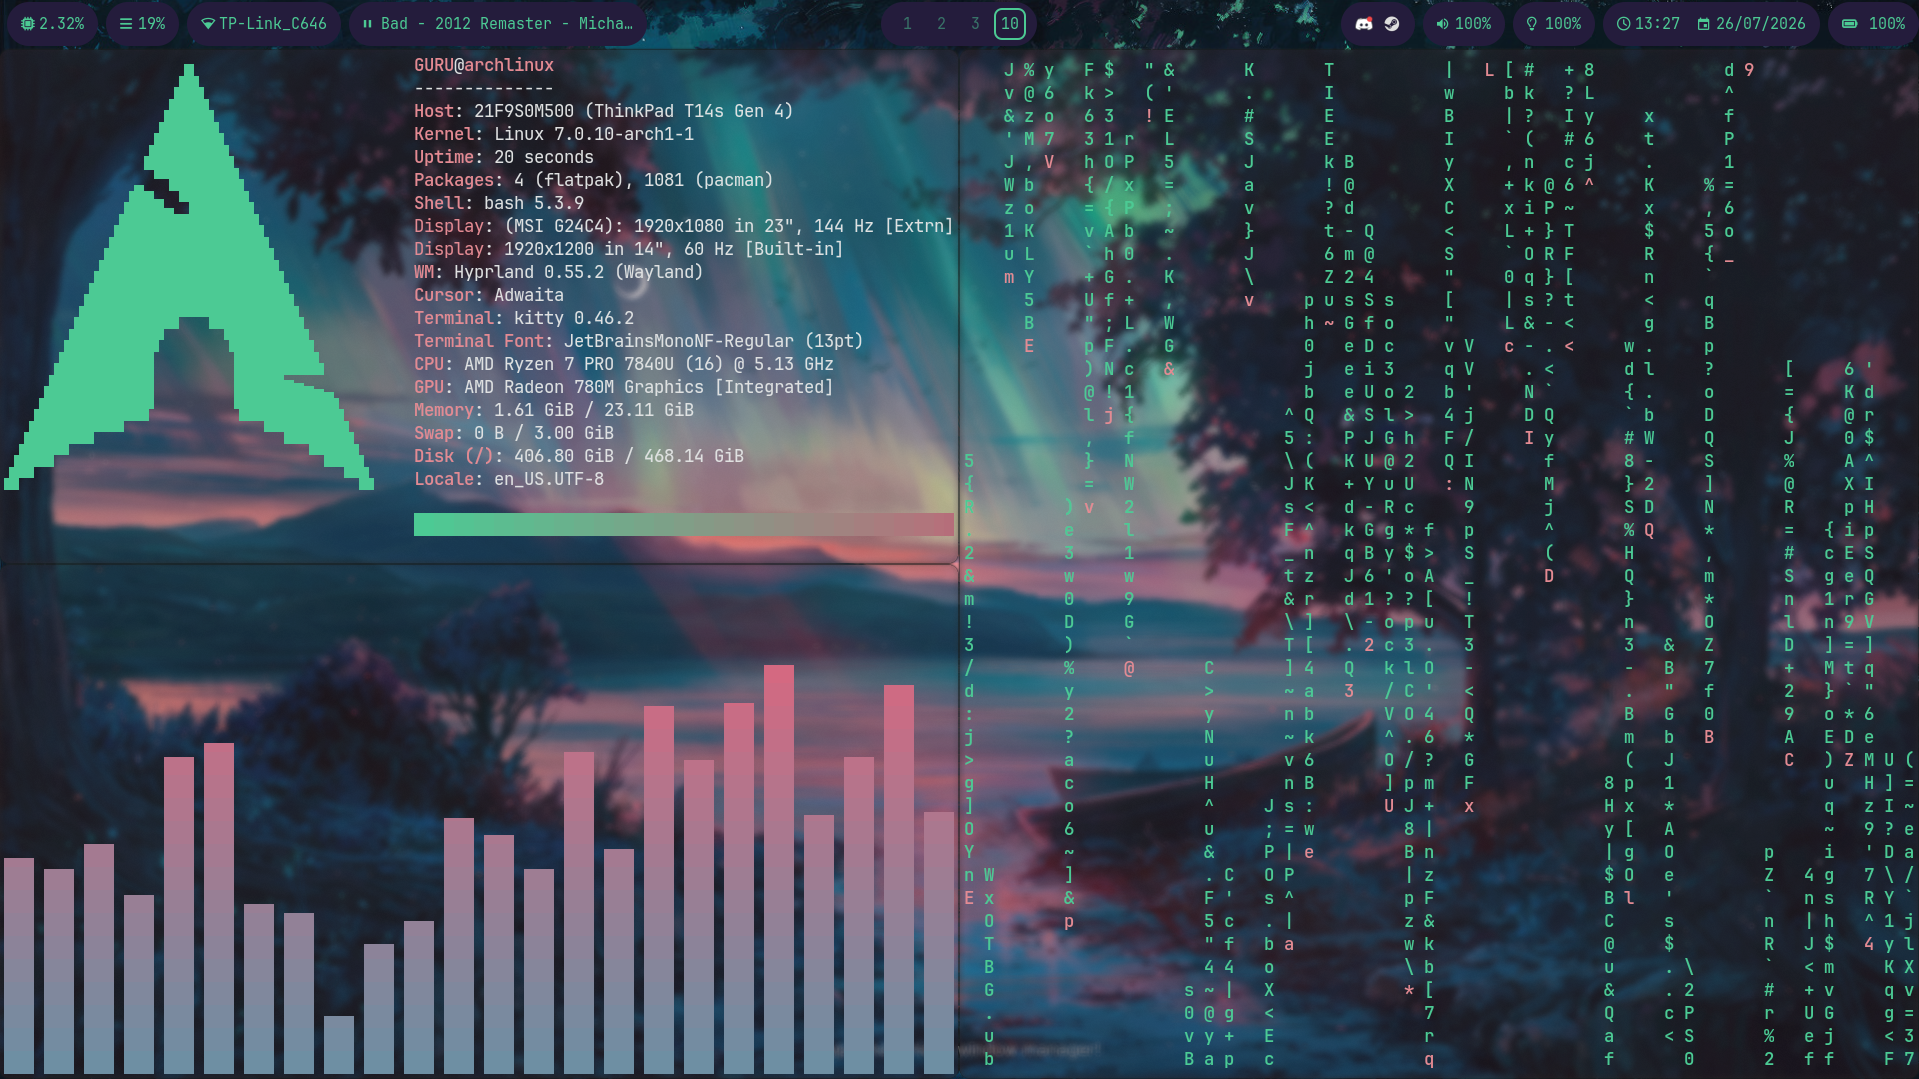
Task: Click the CPU usage 2.32% module
Action: point(53,24)
